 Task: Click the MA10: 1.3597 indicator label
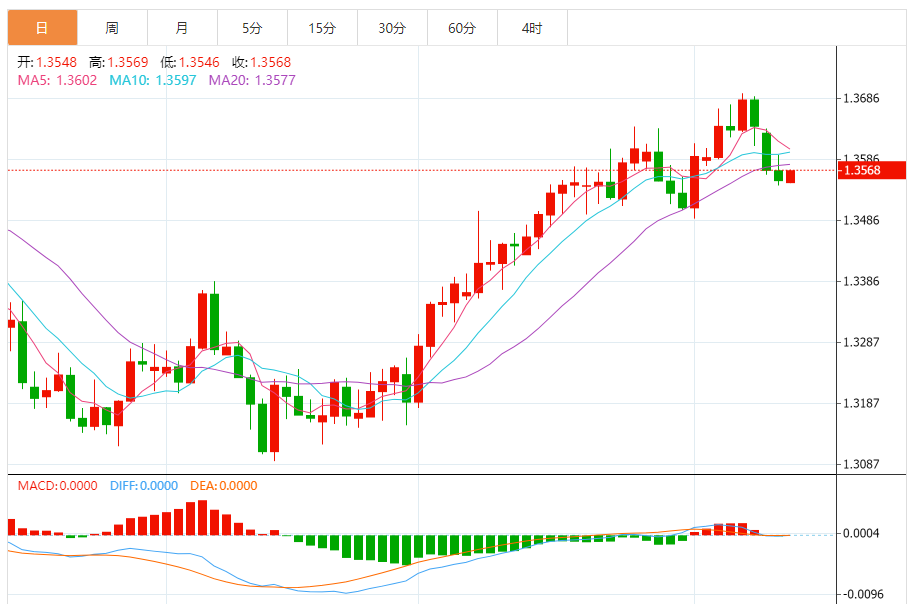(x=153, y=80)
